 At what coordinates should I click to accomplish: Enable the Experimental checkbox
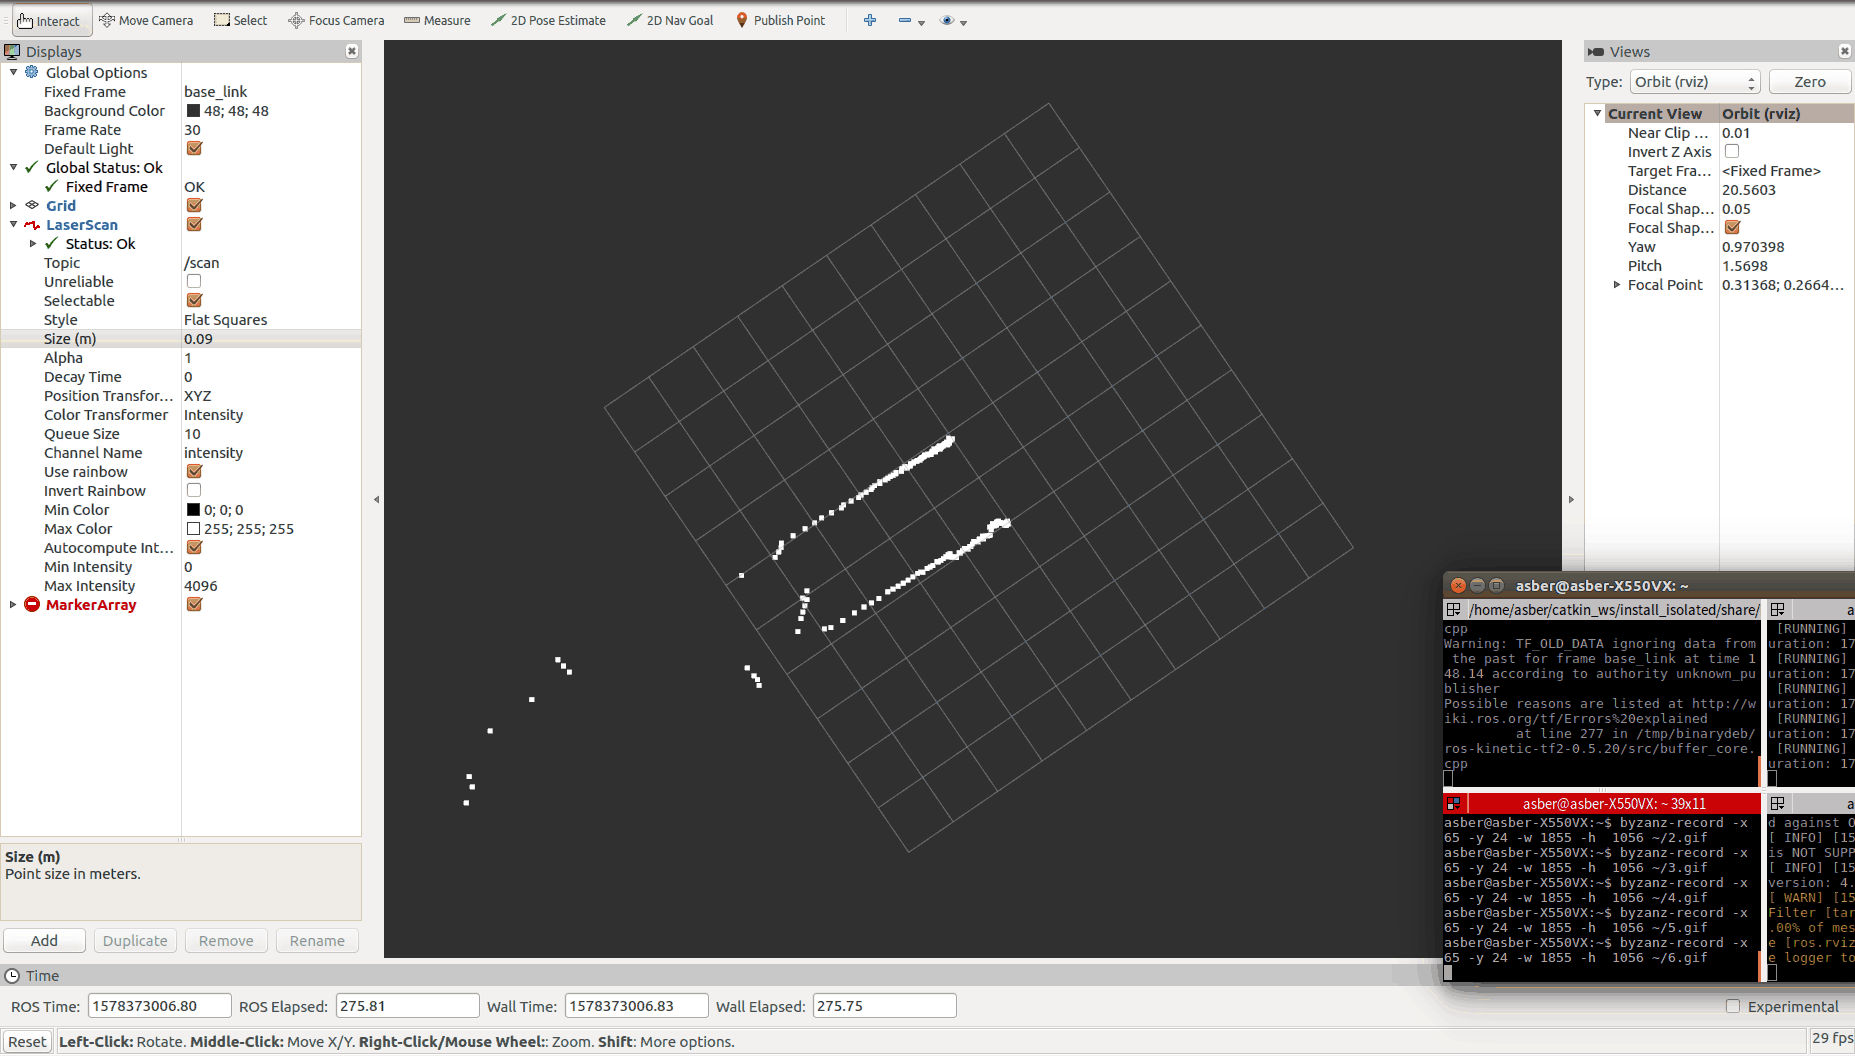point(1733,1006)
